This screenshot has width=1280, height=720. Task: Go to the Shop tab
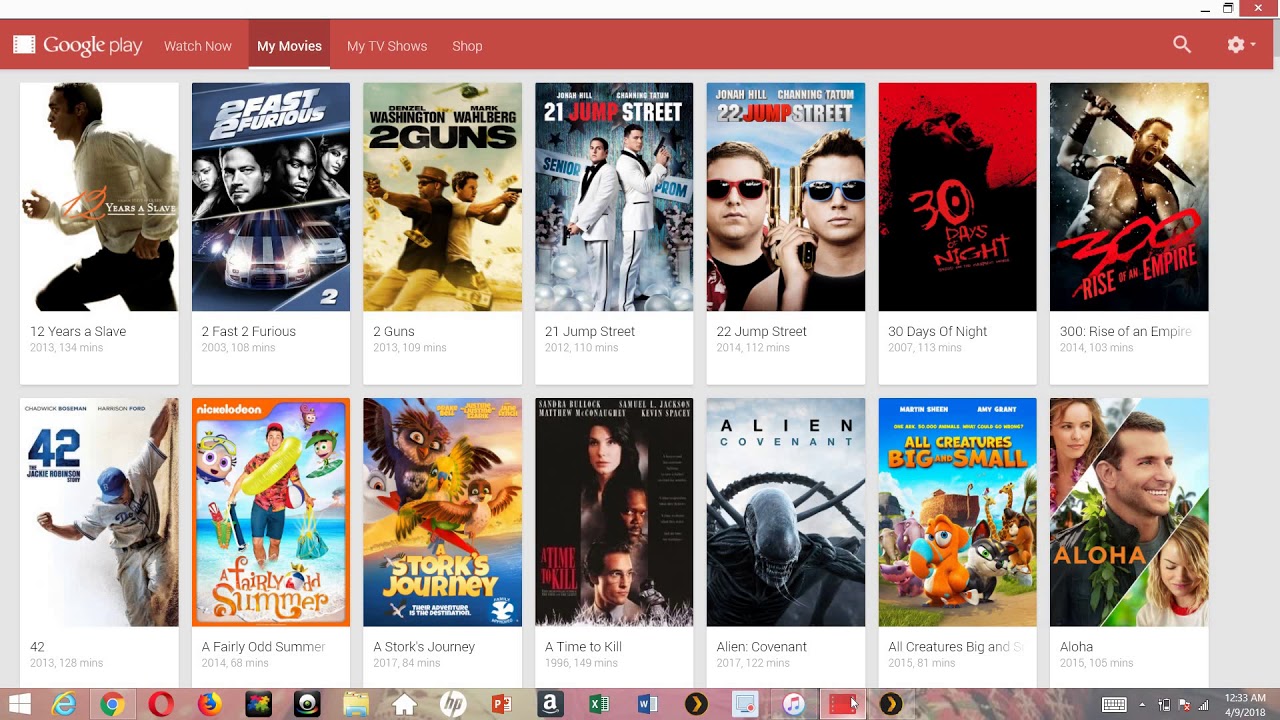467,46
